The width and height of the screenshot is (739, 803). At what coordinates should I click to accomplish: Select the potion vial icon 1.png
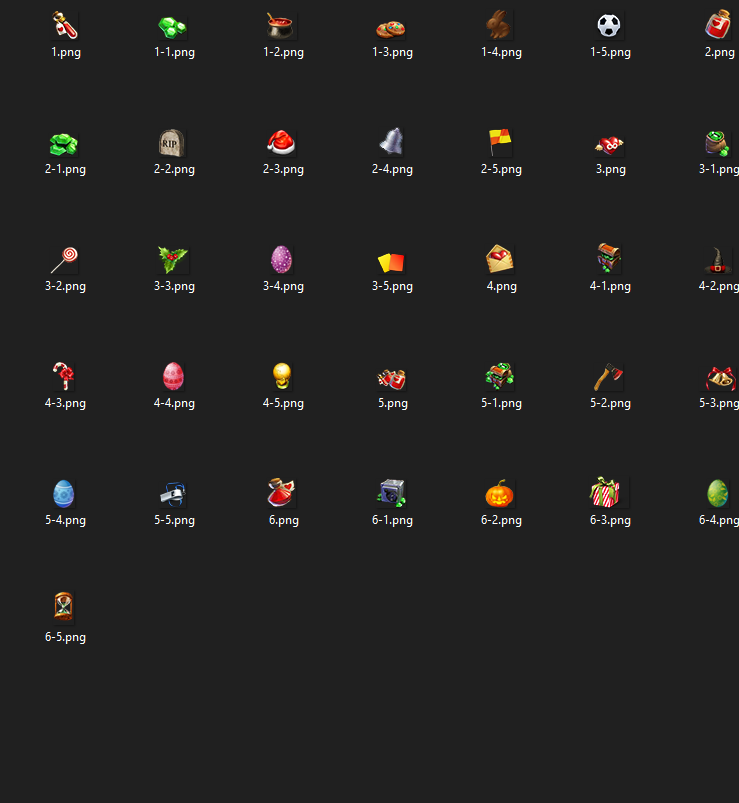[x=65, y=26]
